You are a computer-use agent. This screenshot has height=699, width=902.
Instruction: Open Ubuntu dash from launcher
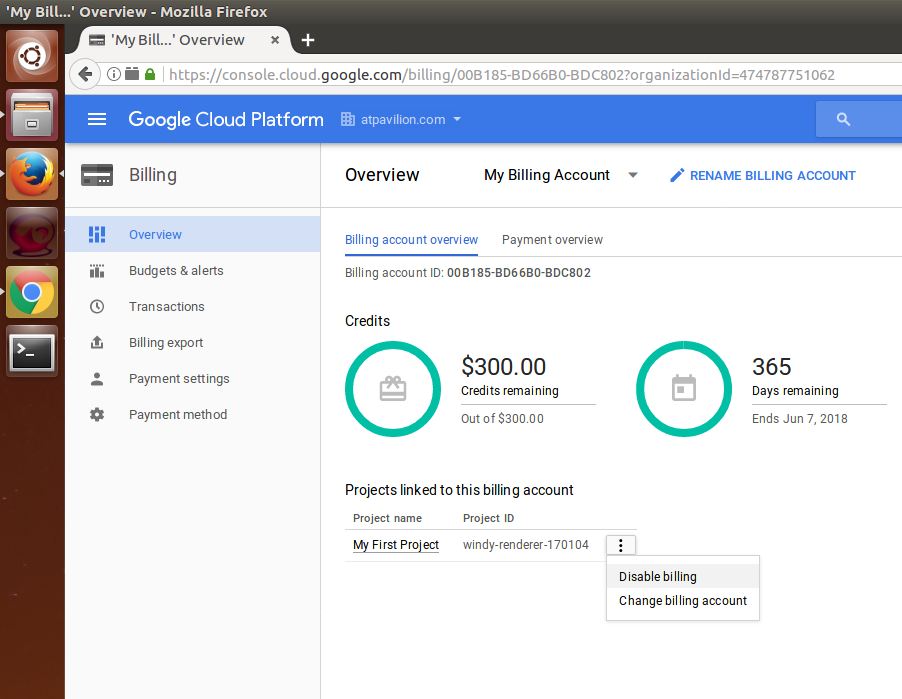(x=32, y=56)
